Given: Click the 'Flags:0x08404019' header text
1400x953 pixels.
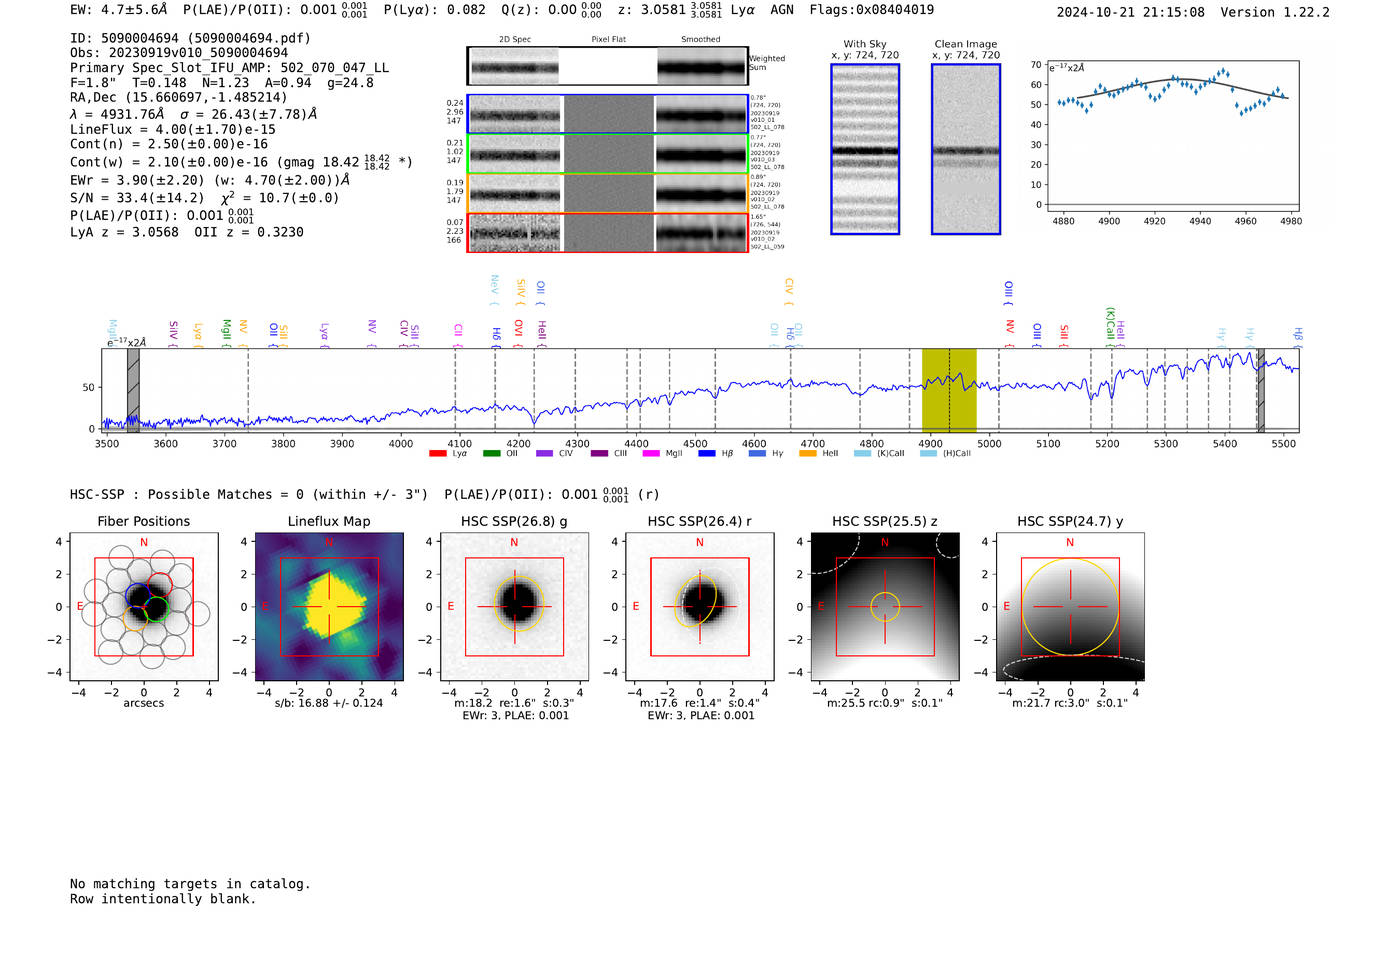Looking at the screenshot, I should tap(872, 10).
